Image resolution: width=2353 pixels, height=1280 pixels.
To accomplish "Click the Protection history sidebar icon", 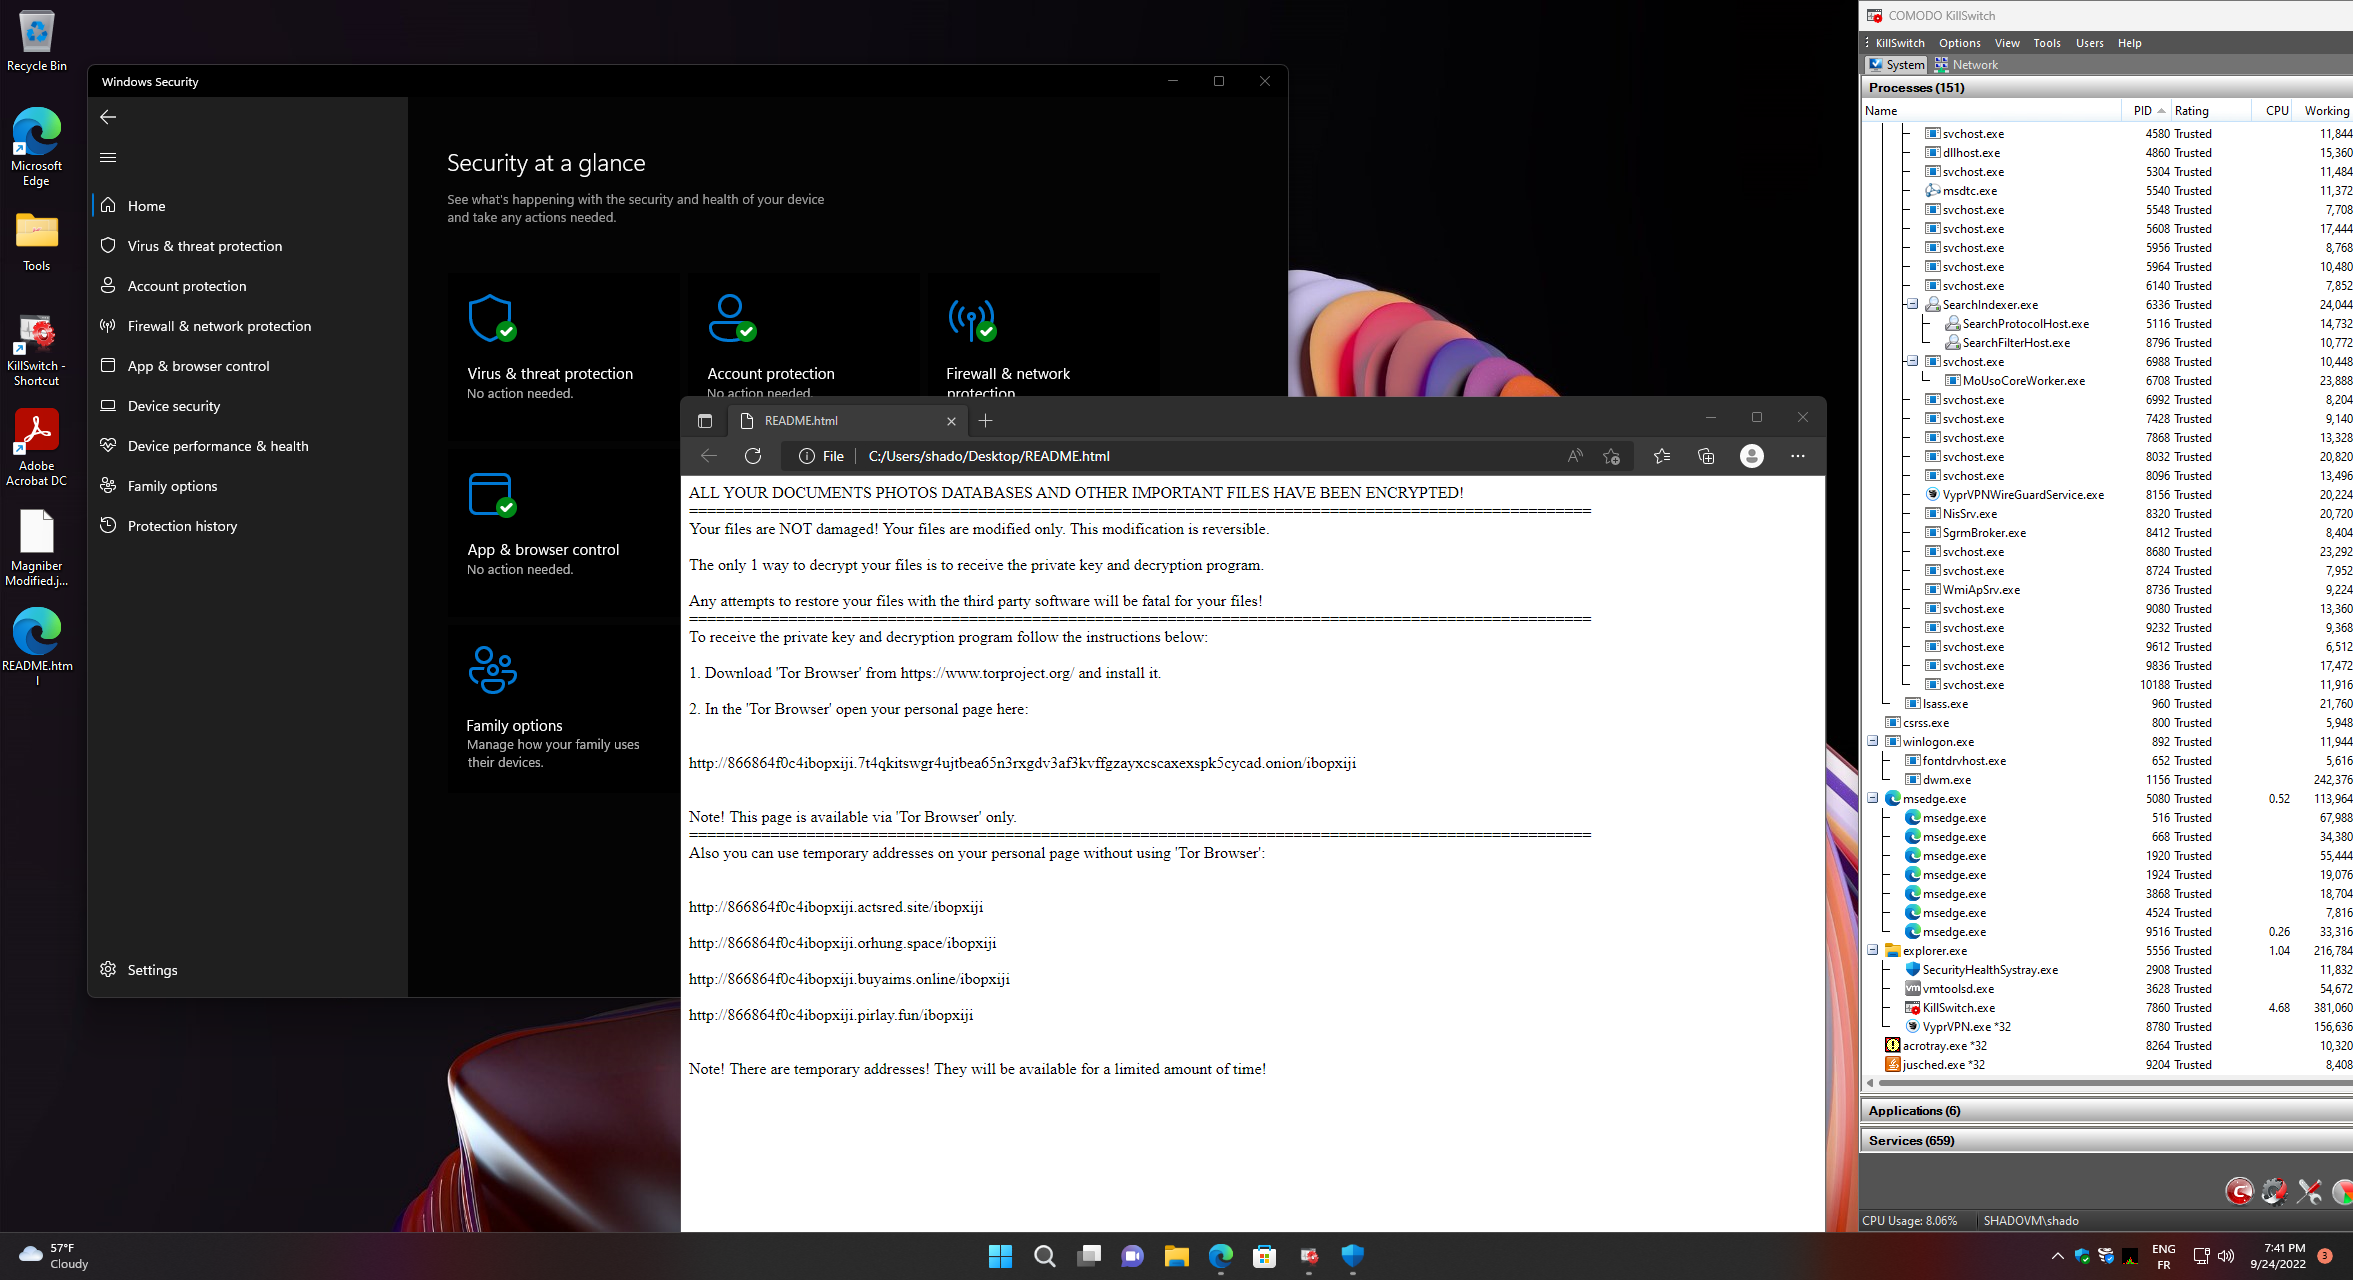I will pos(108,526).
